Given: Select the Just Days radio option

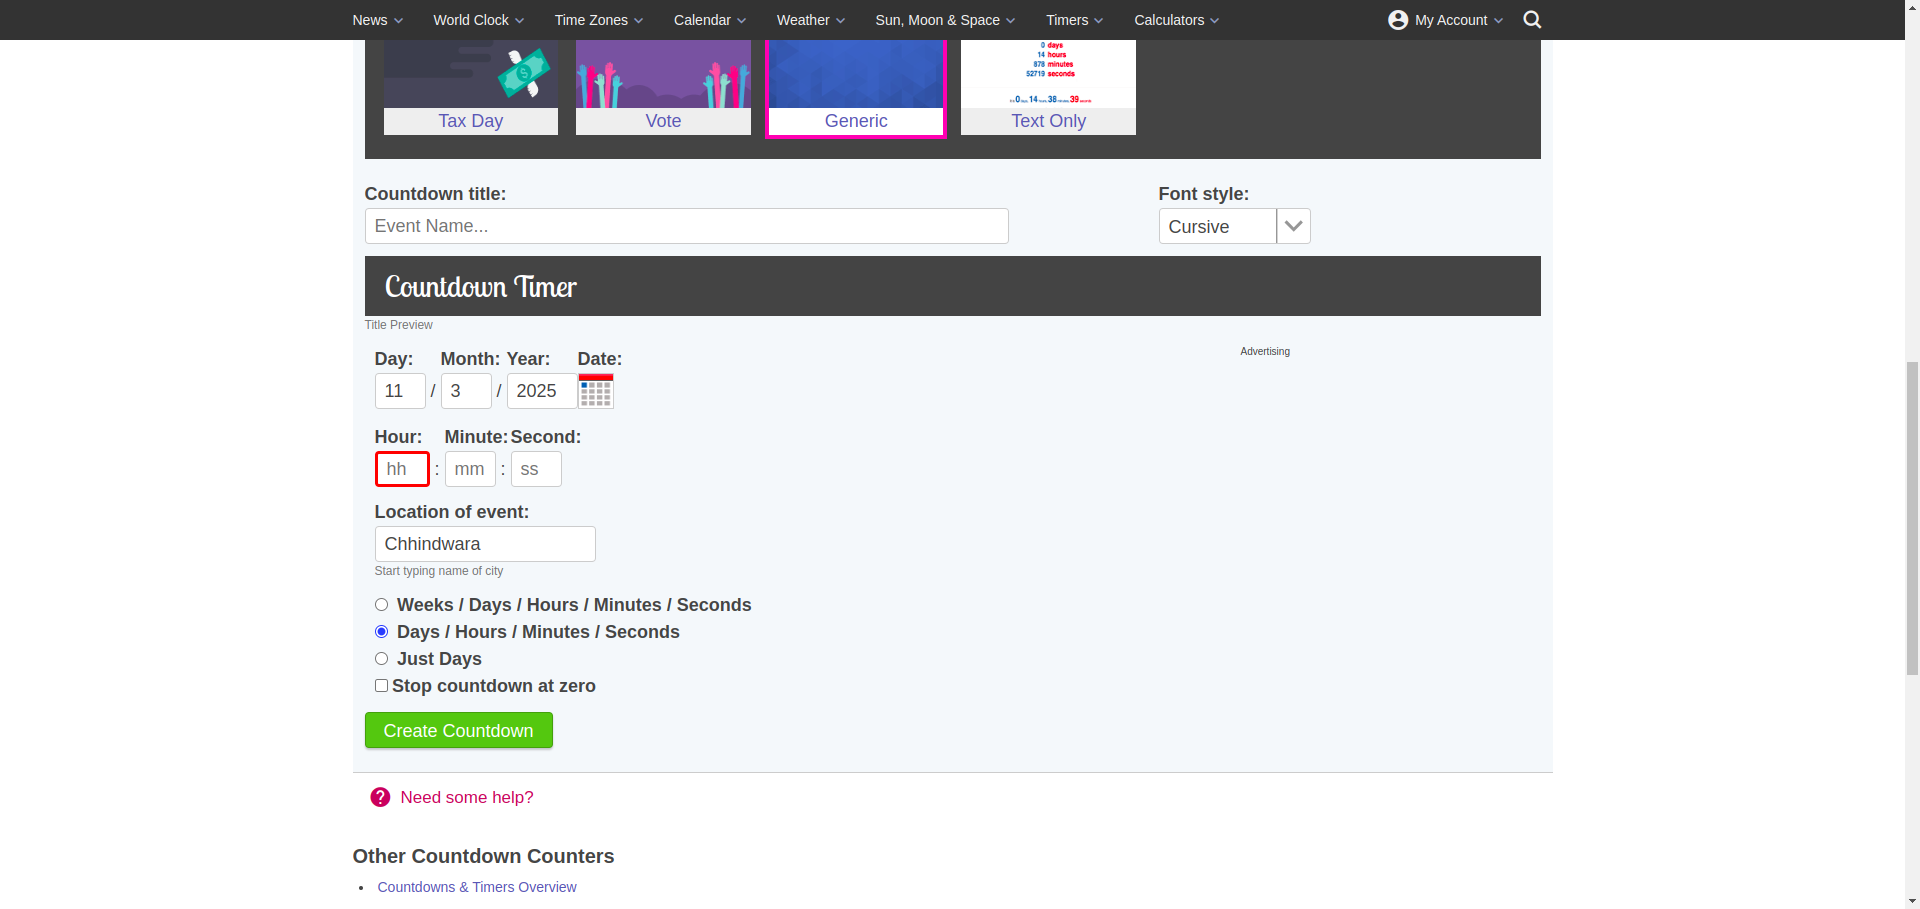Looking at the screenshot, I should coord(381,659).
